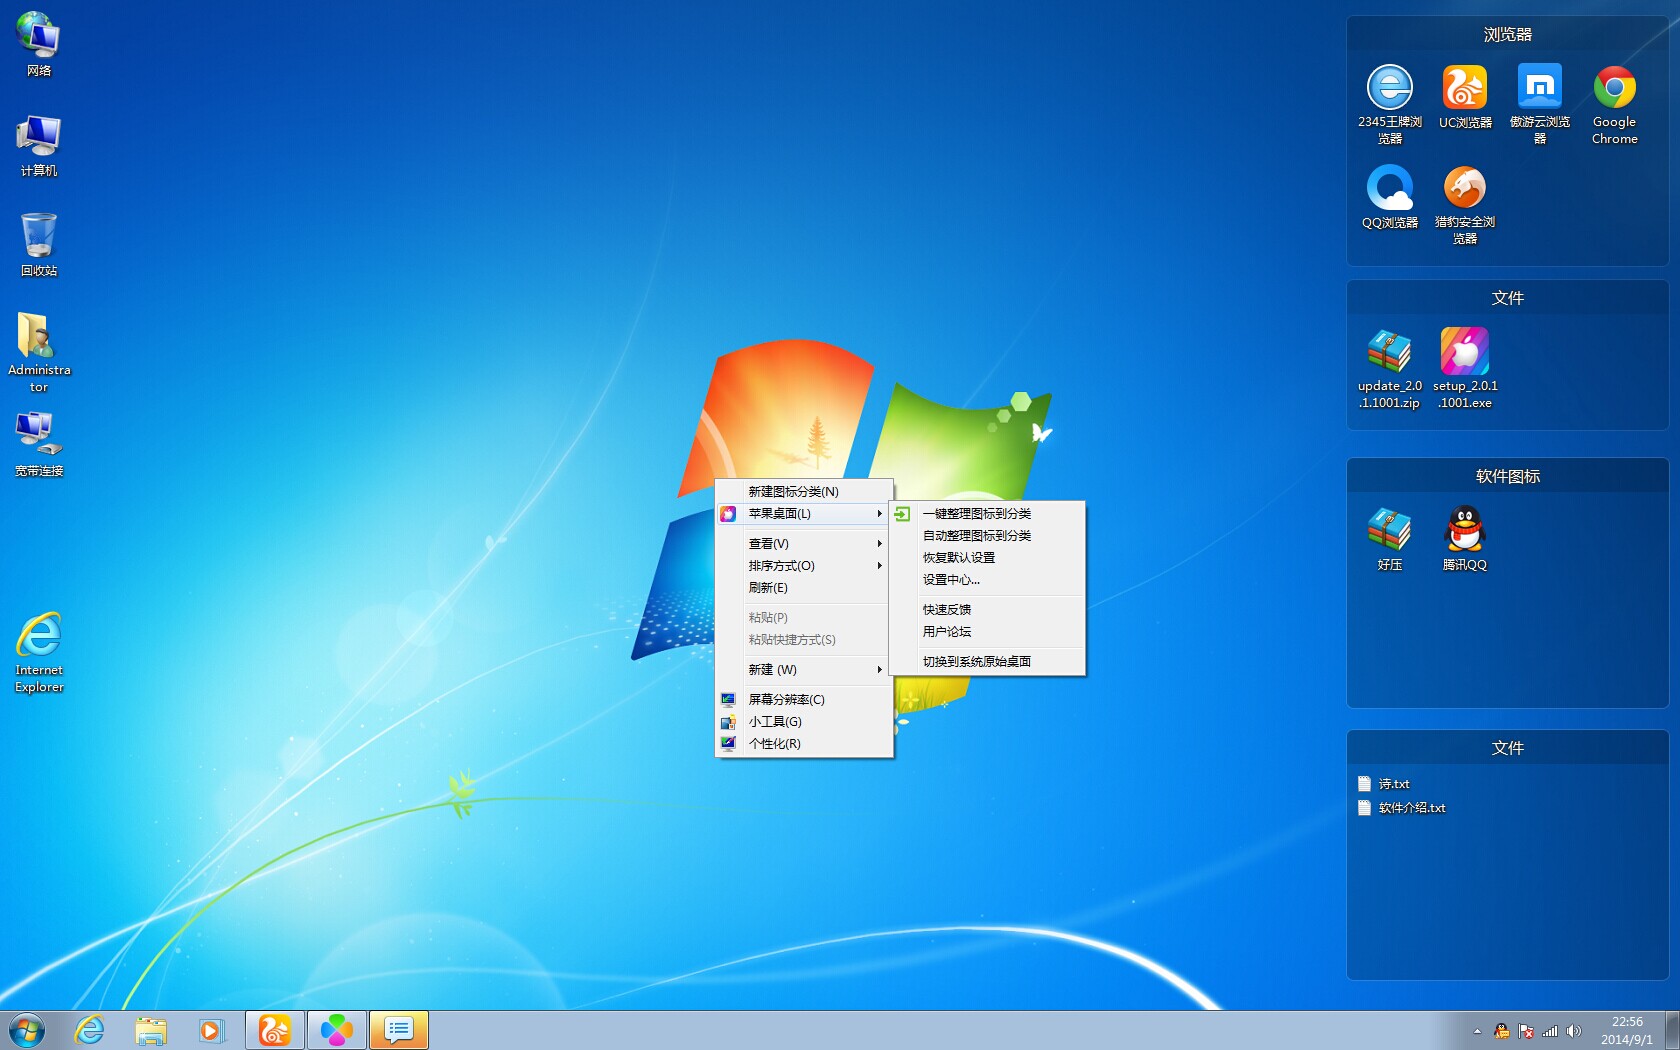1680x1050 pixels.
Task: Open the 诗.txt file
Action: (1393, 784)
